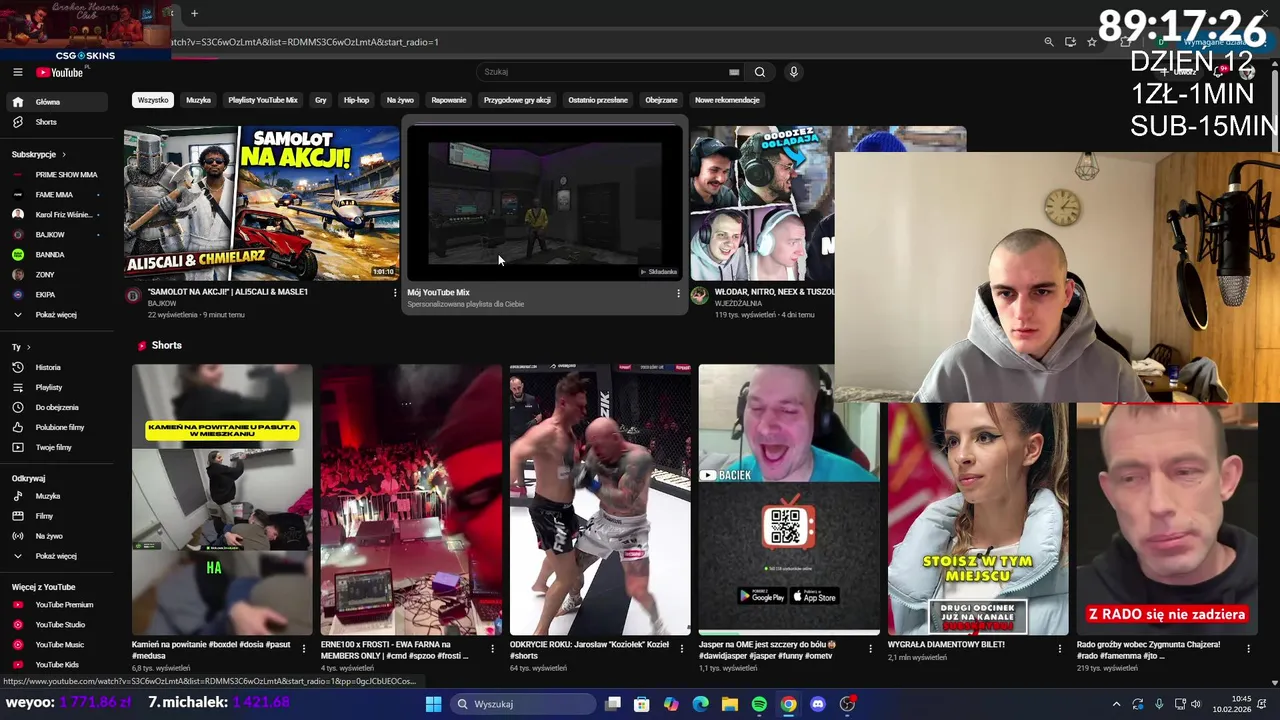
Task: Click BAJKOW channel name under first video
Action: pyautogui.click(x=162, y=303)
